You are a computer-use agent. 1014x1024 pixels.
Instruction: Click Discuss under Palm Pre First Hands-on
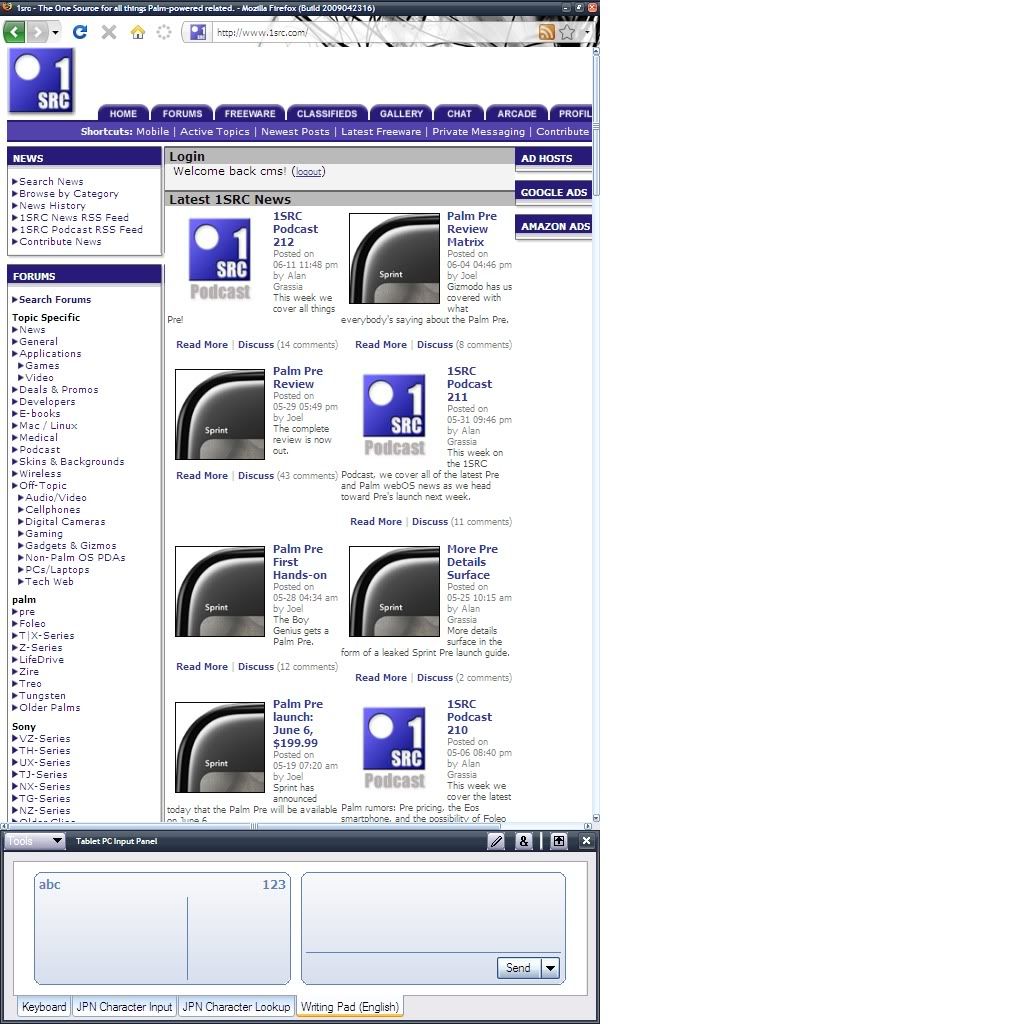[x=256, y=666]
